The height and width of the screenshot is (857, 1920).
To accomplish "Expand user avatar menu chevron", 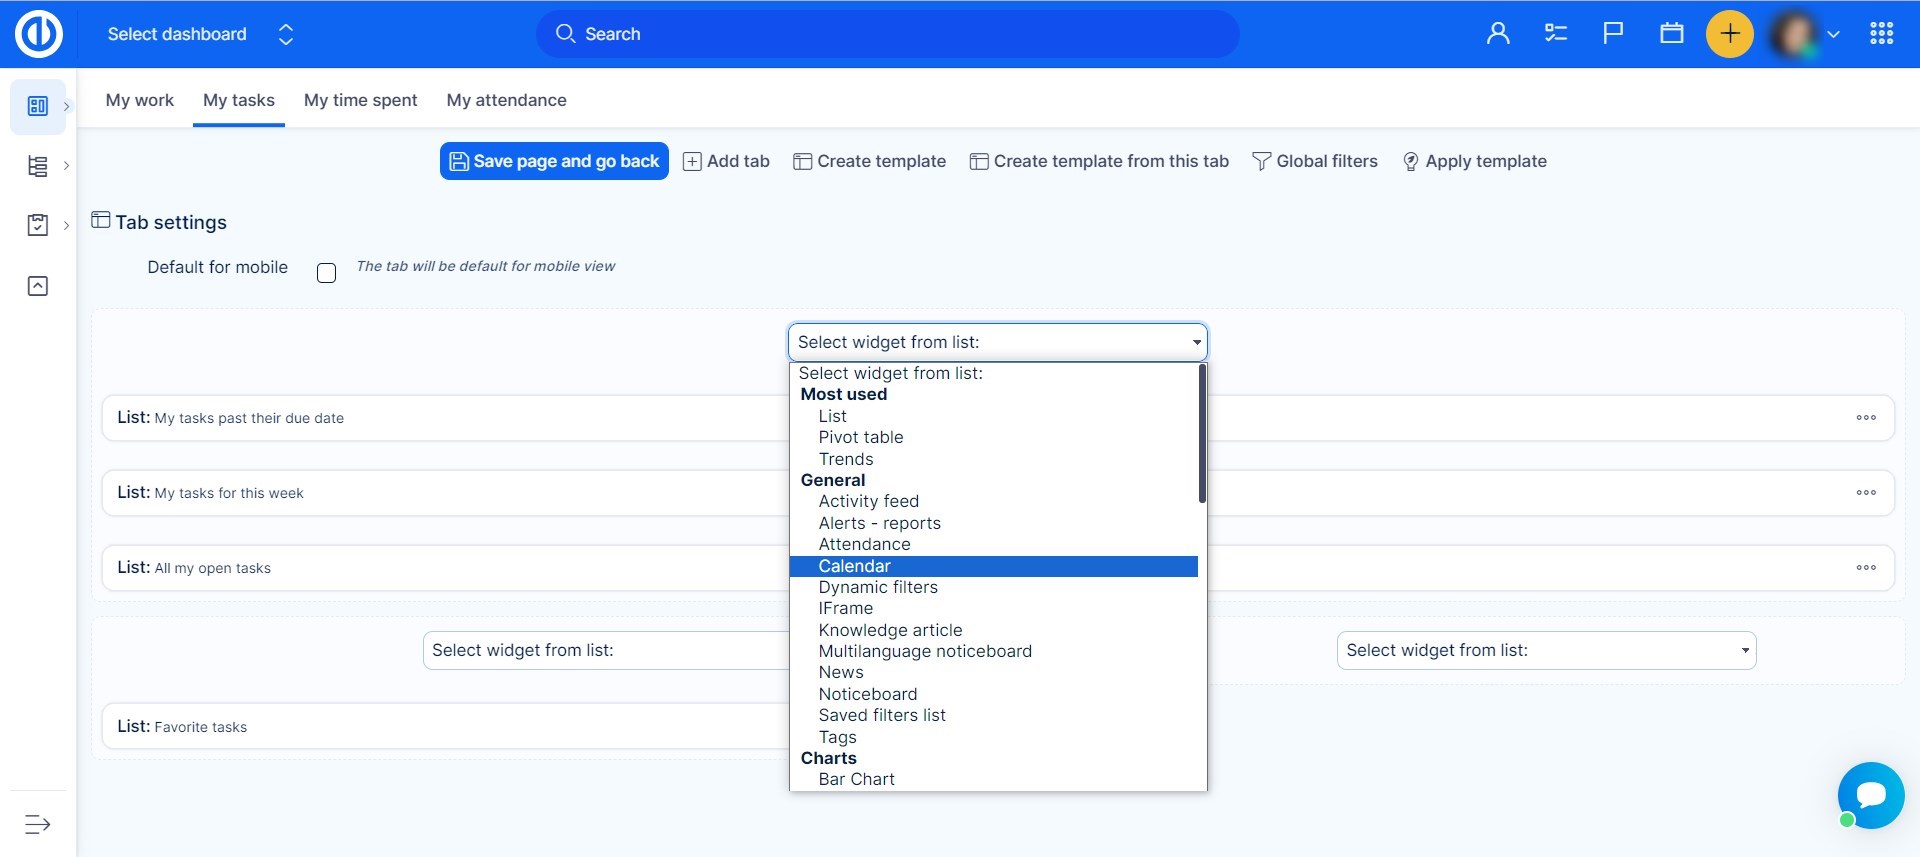I will click(1833, 34).
